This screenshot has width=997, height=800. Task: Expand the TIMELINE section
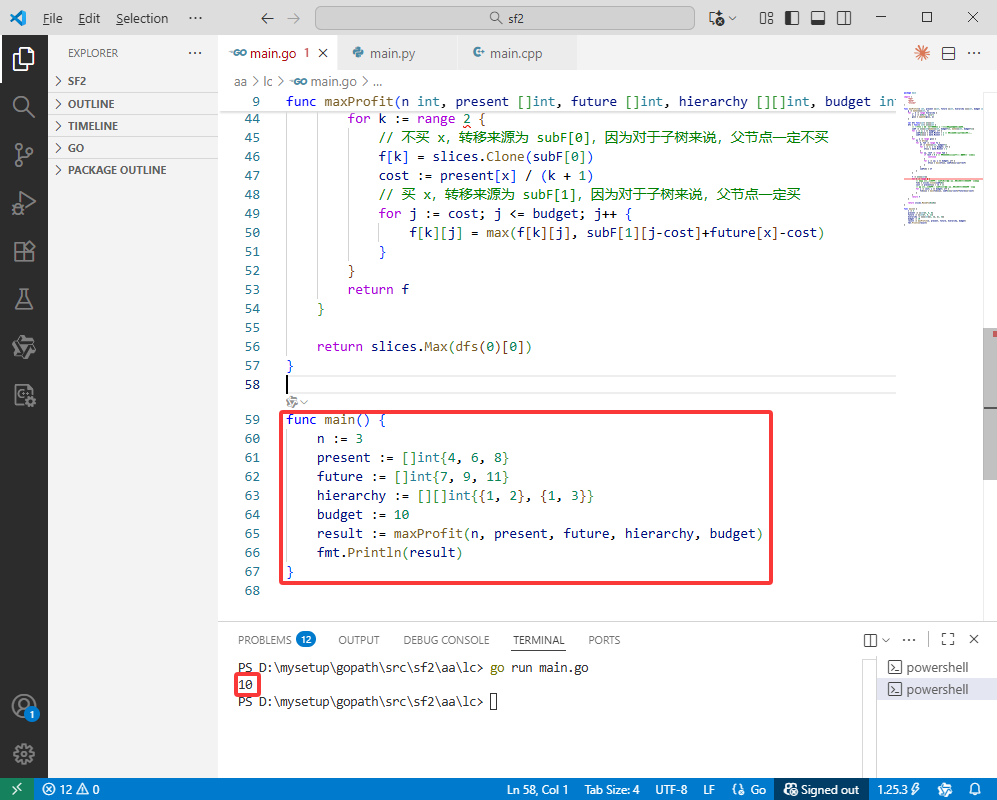point(133,126)
